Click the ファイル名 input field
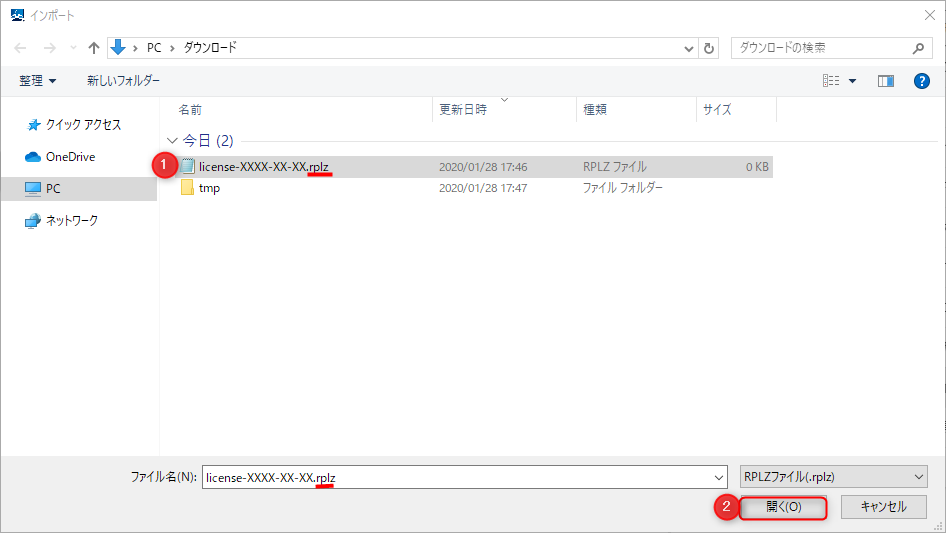The width and height of the screenshot is (946, 533). click(460, 478)
